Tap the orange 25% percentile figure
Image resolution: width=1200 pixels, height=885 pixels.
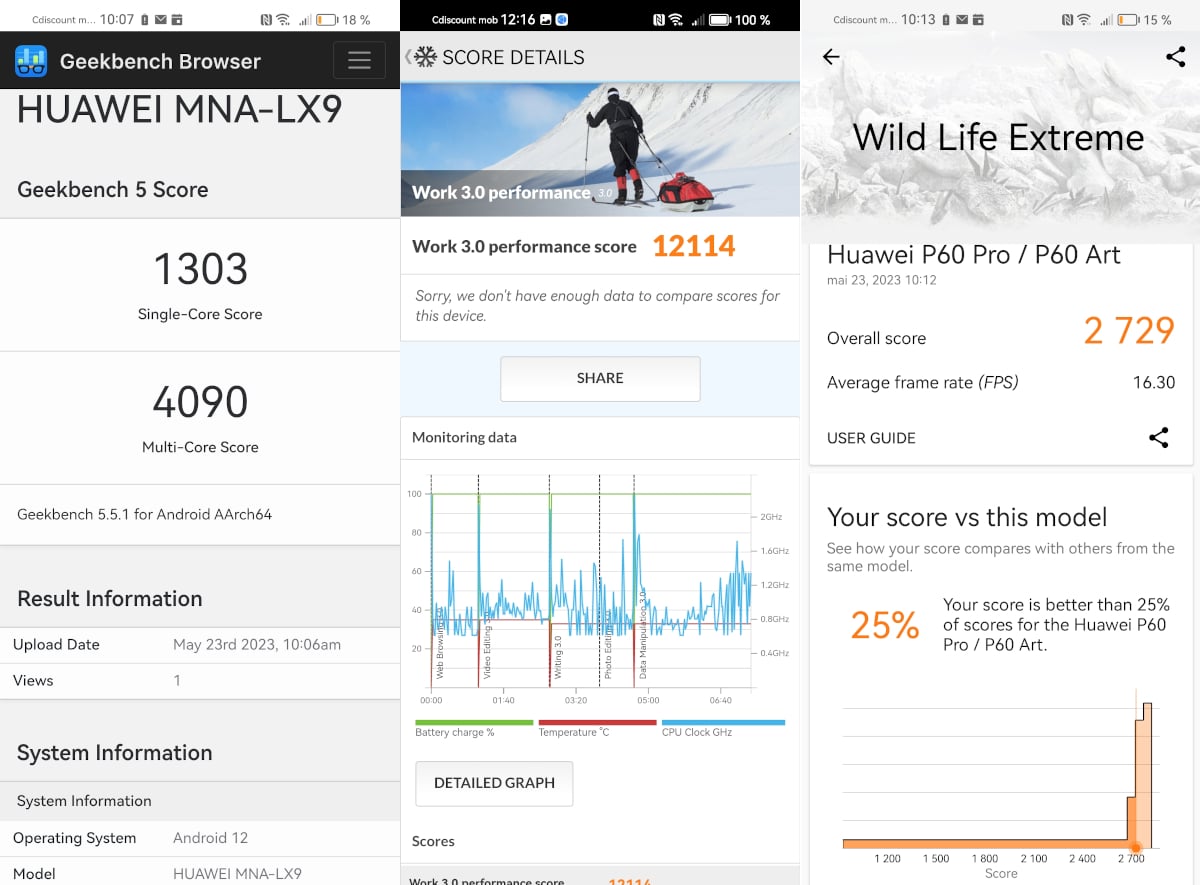point(885,625)
